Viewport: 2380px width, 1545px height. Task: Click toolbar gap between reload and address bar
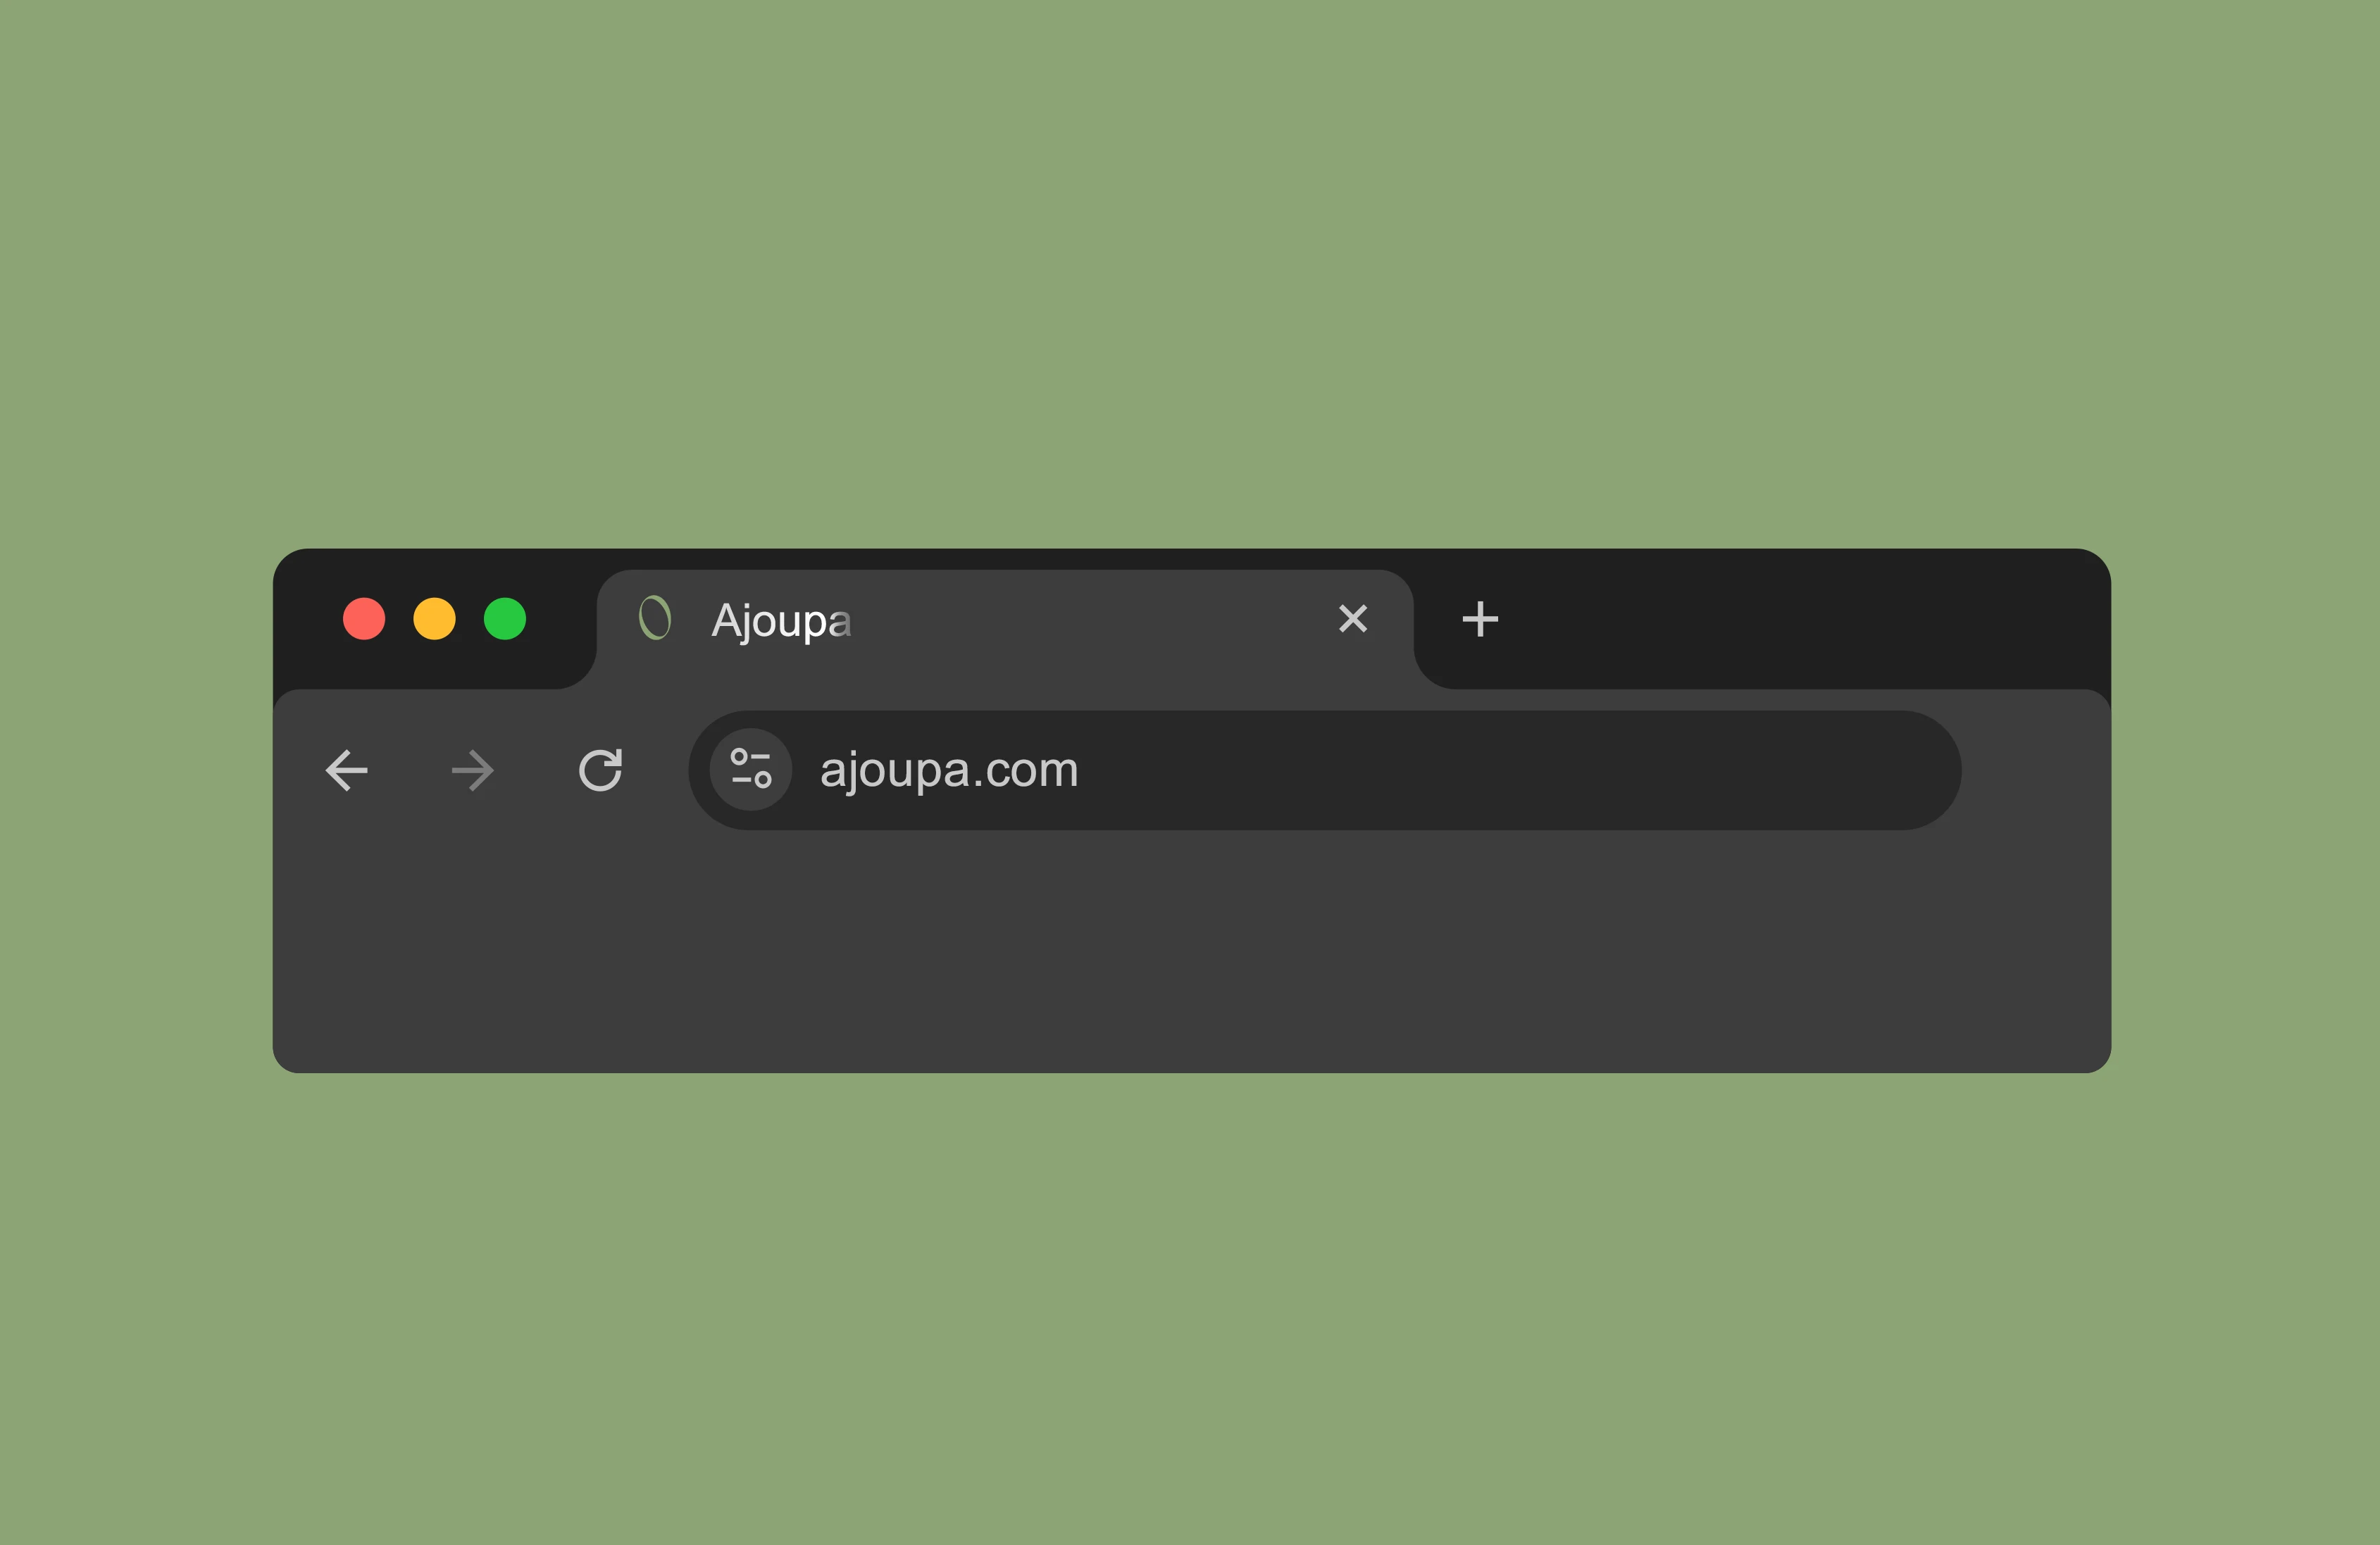656,770
